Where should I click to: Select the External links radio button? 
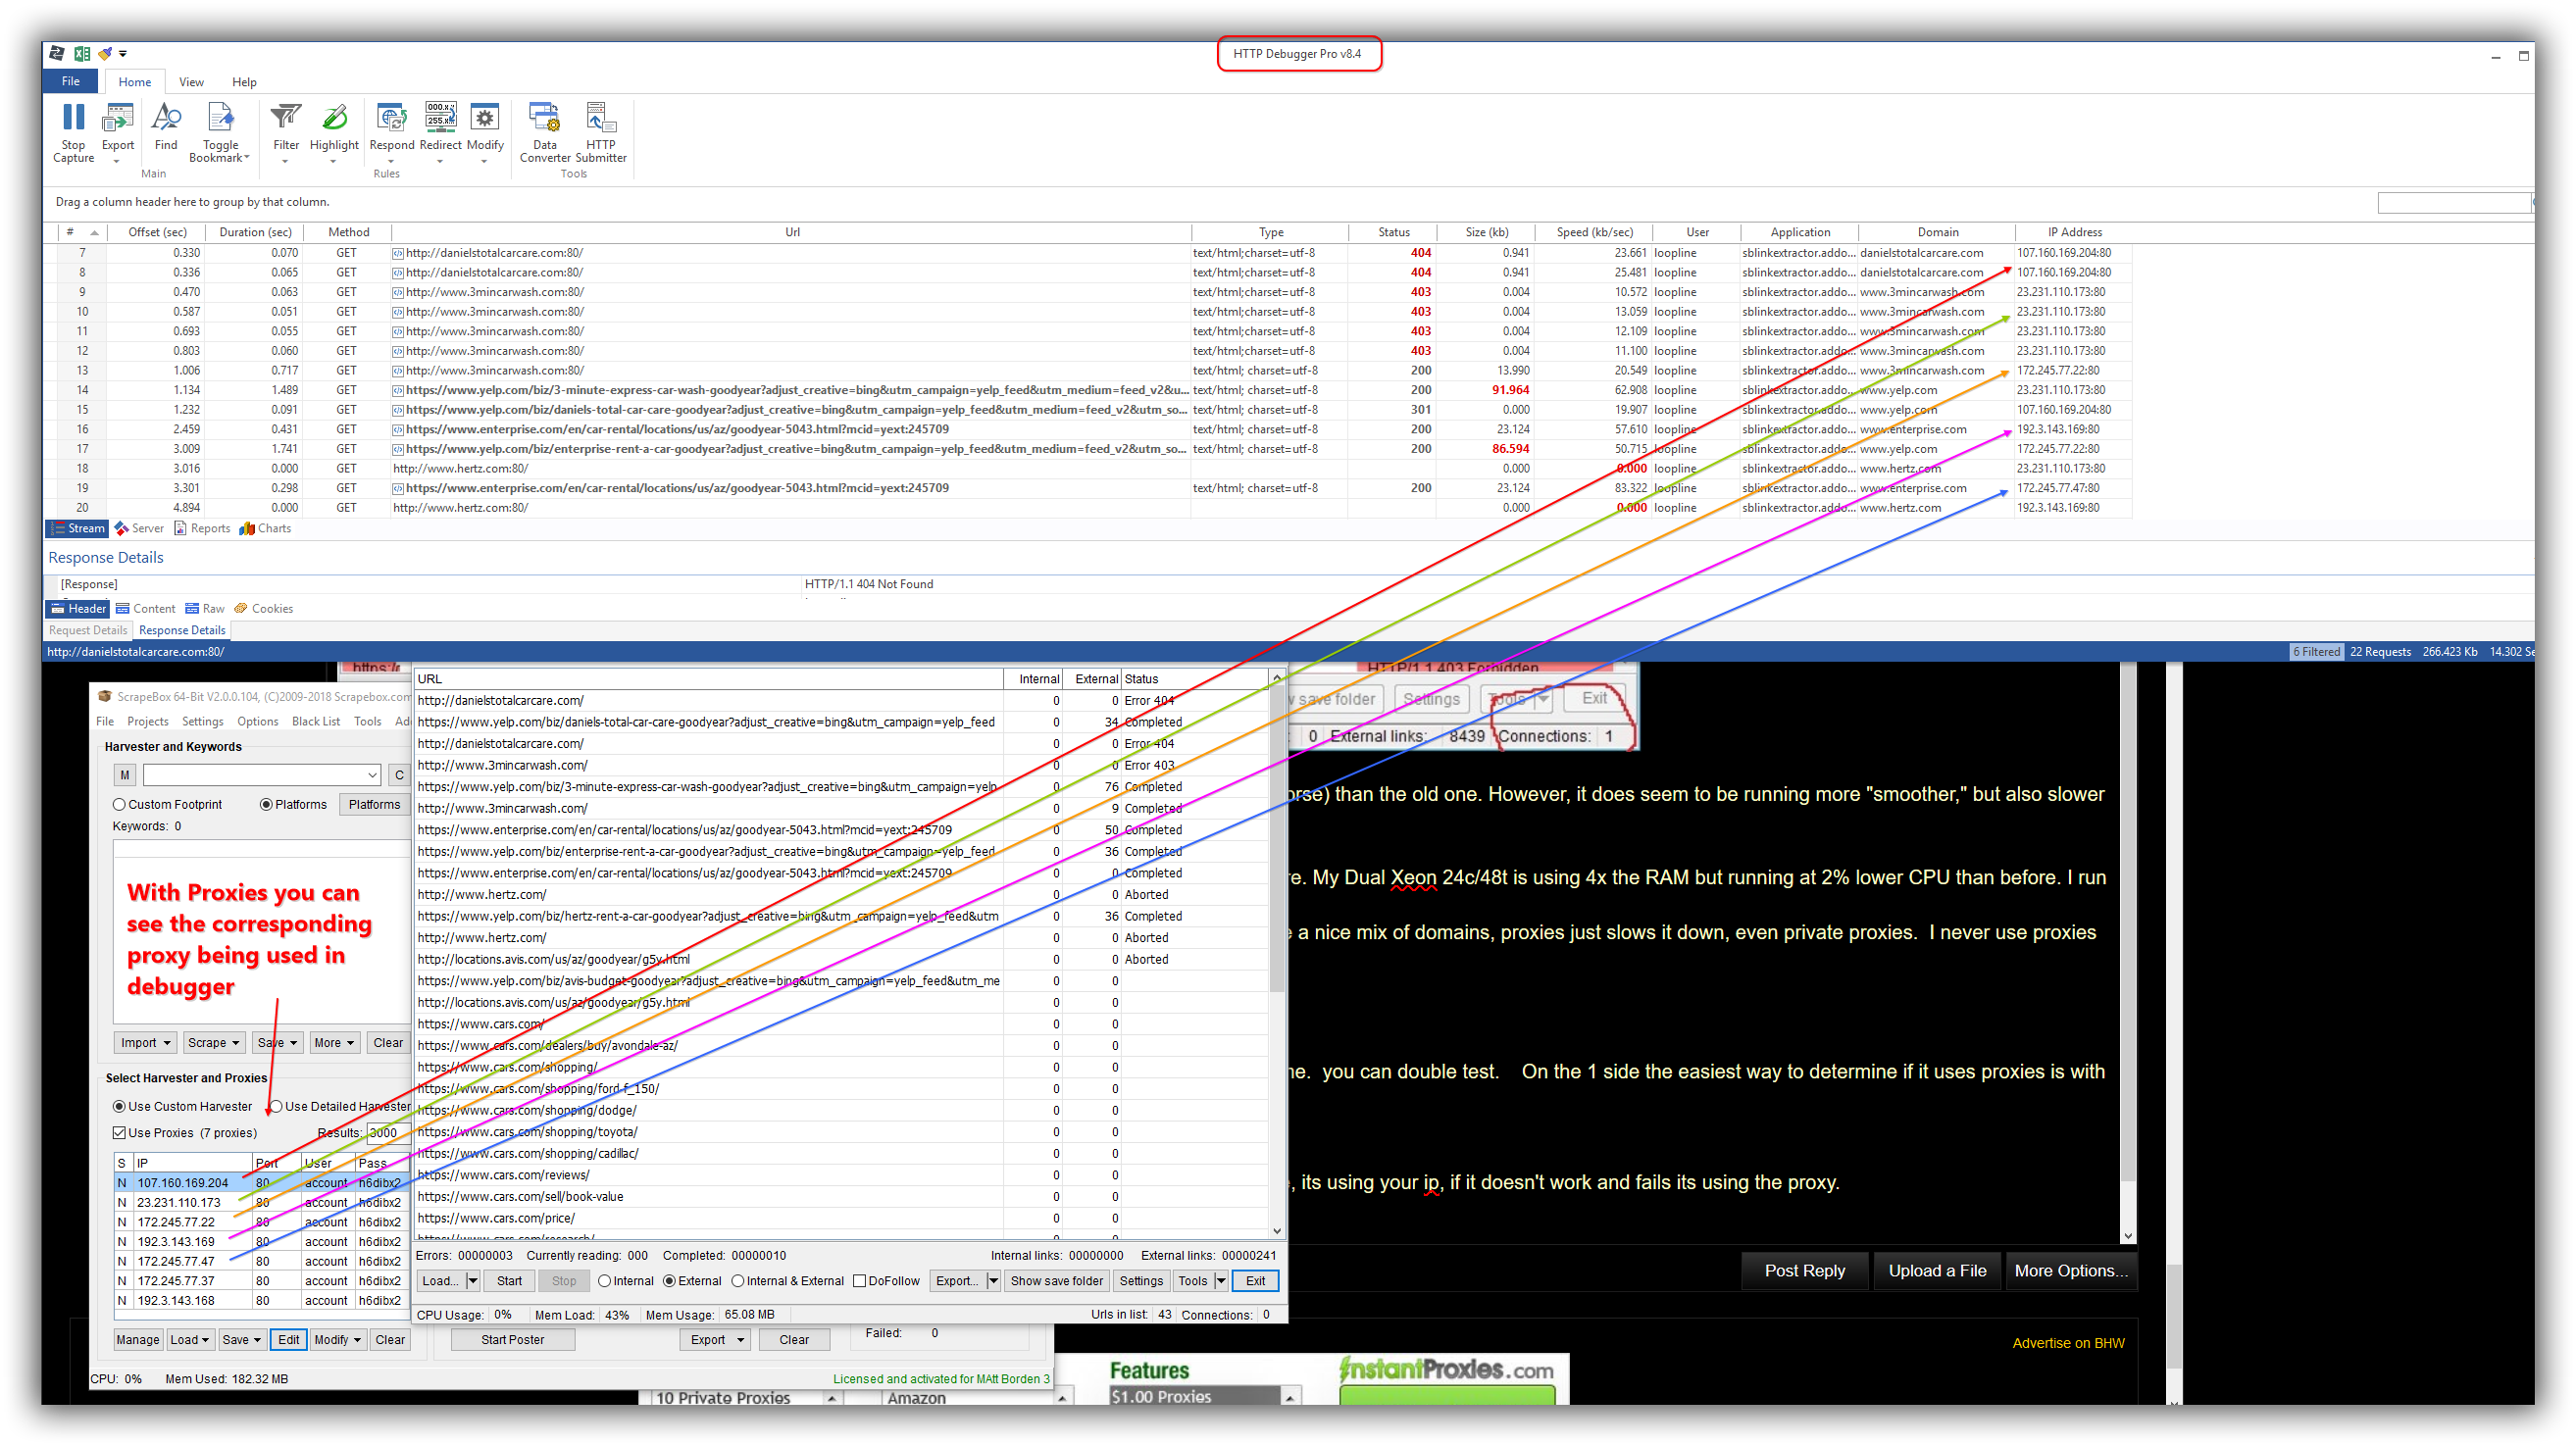tap(669, 1282)
